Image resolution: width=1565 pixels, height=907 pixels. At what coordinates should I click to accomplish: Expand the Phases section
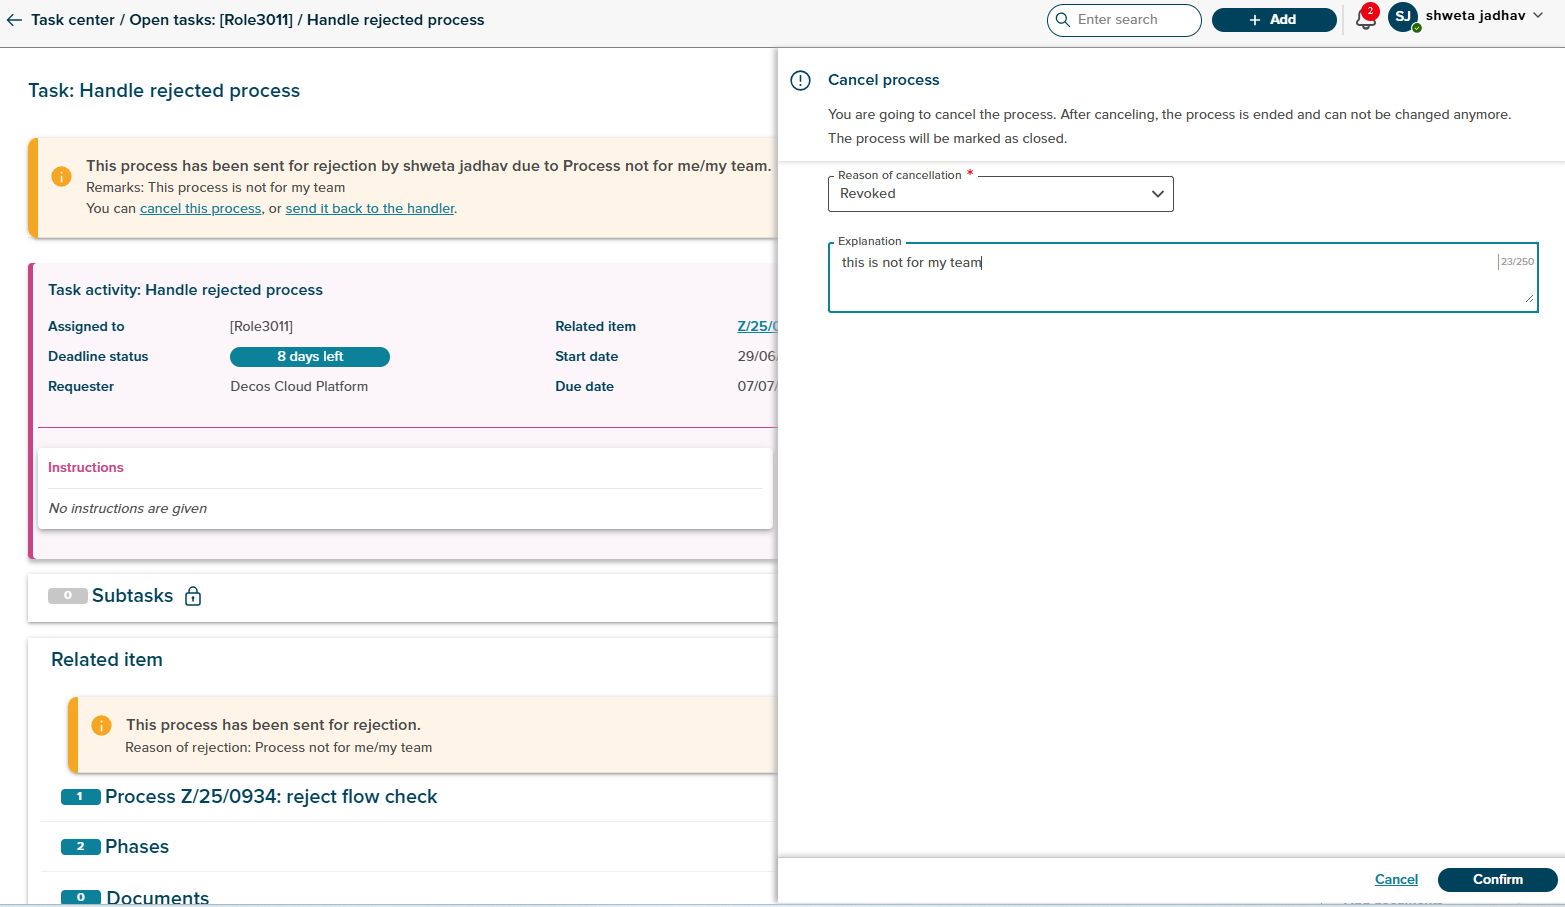(x=137, y=847)
